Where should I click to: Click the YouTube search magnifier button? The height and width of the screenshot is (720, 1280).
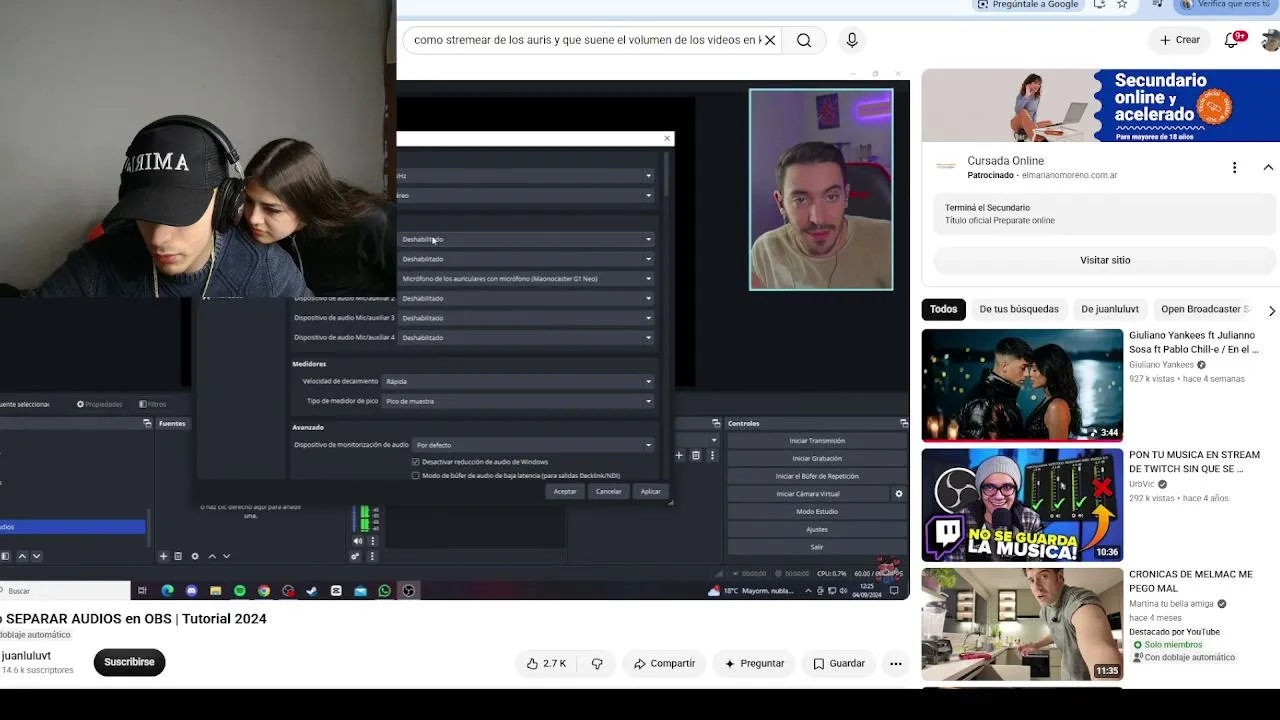804,40
